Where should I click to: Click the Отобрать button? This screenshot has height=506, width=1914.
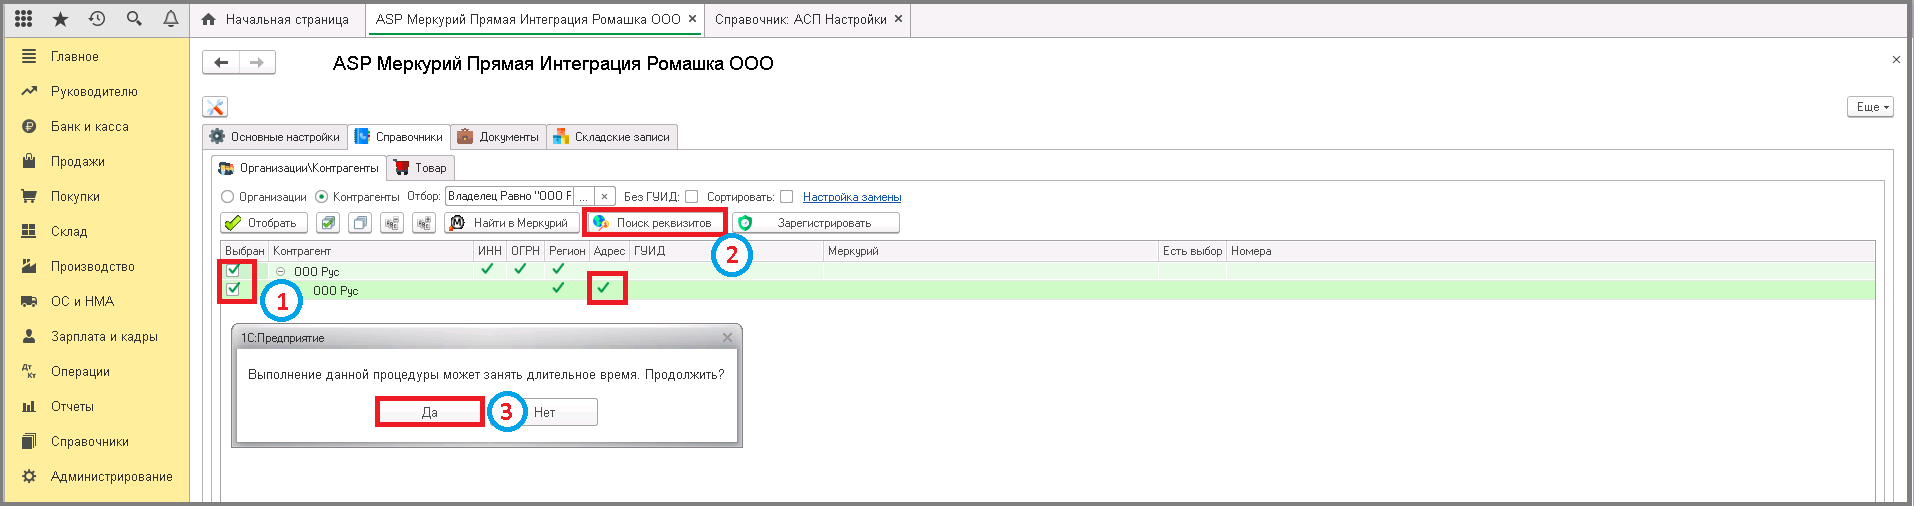[264, 223]
